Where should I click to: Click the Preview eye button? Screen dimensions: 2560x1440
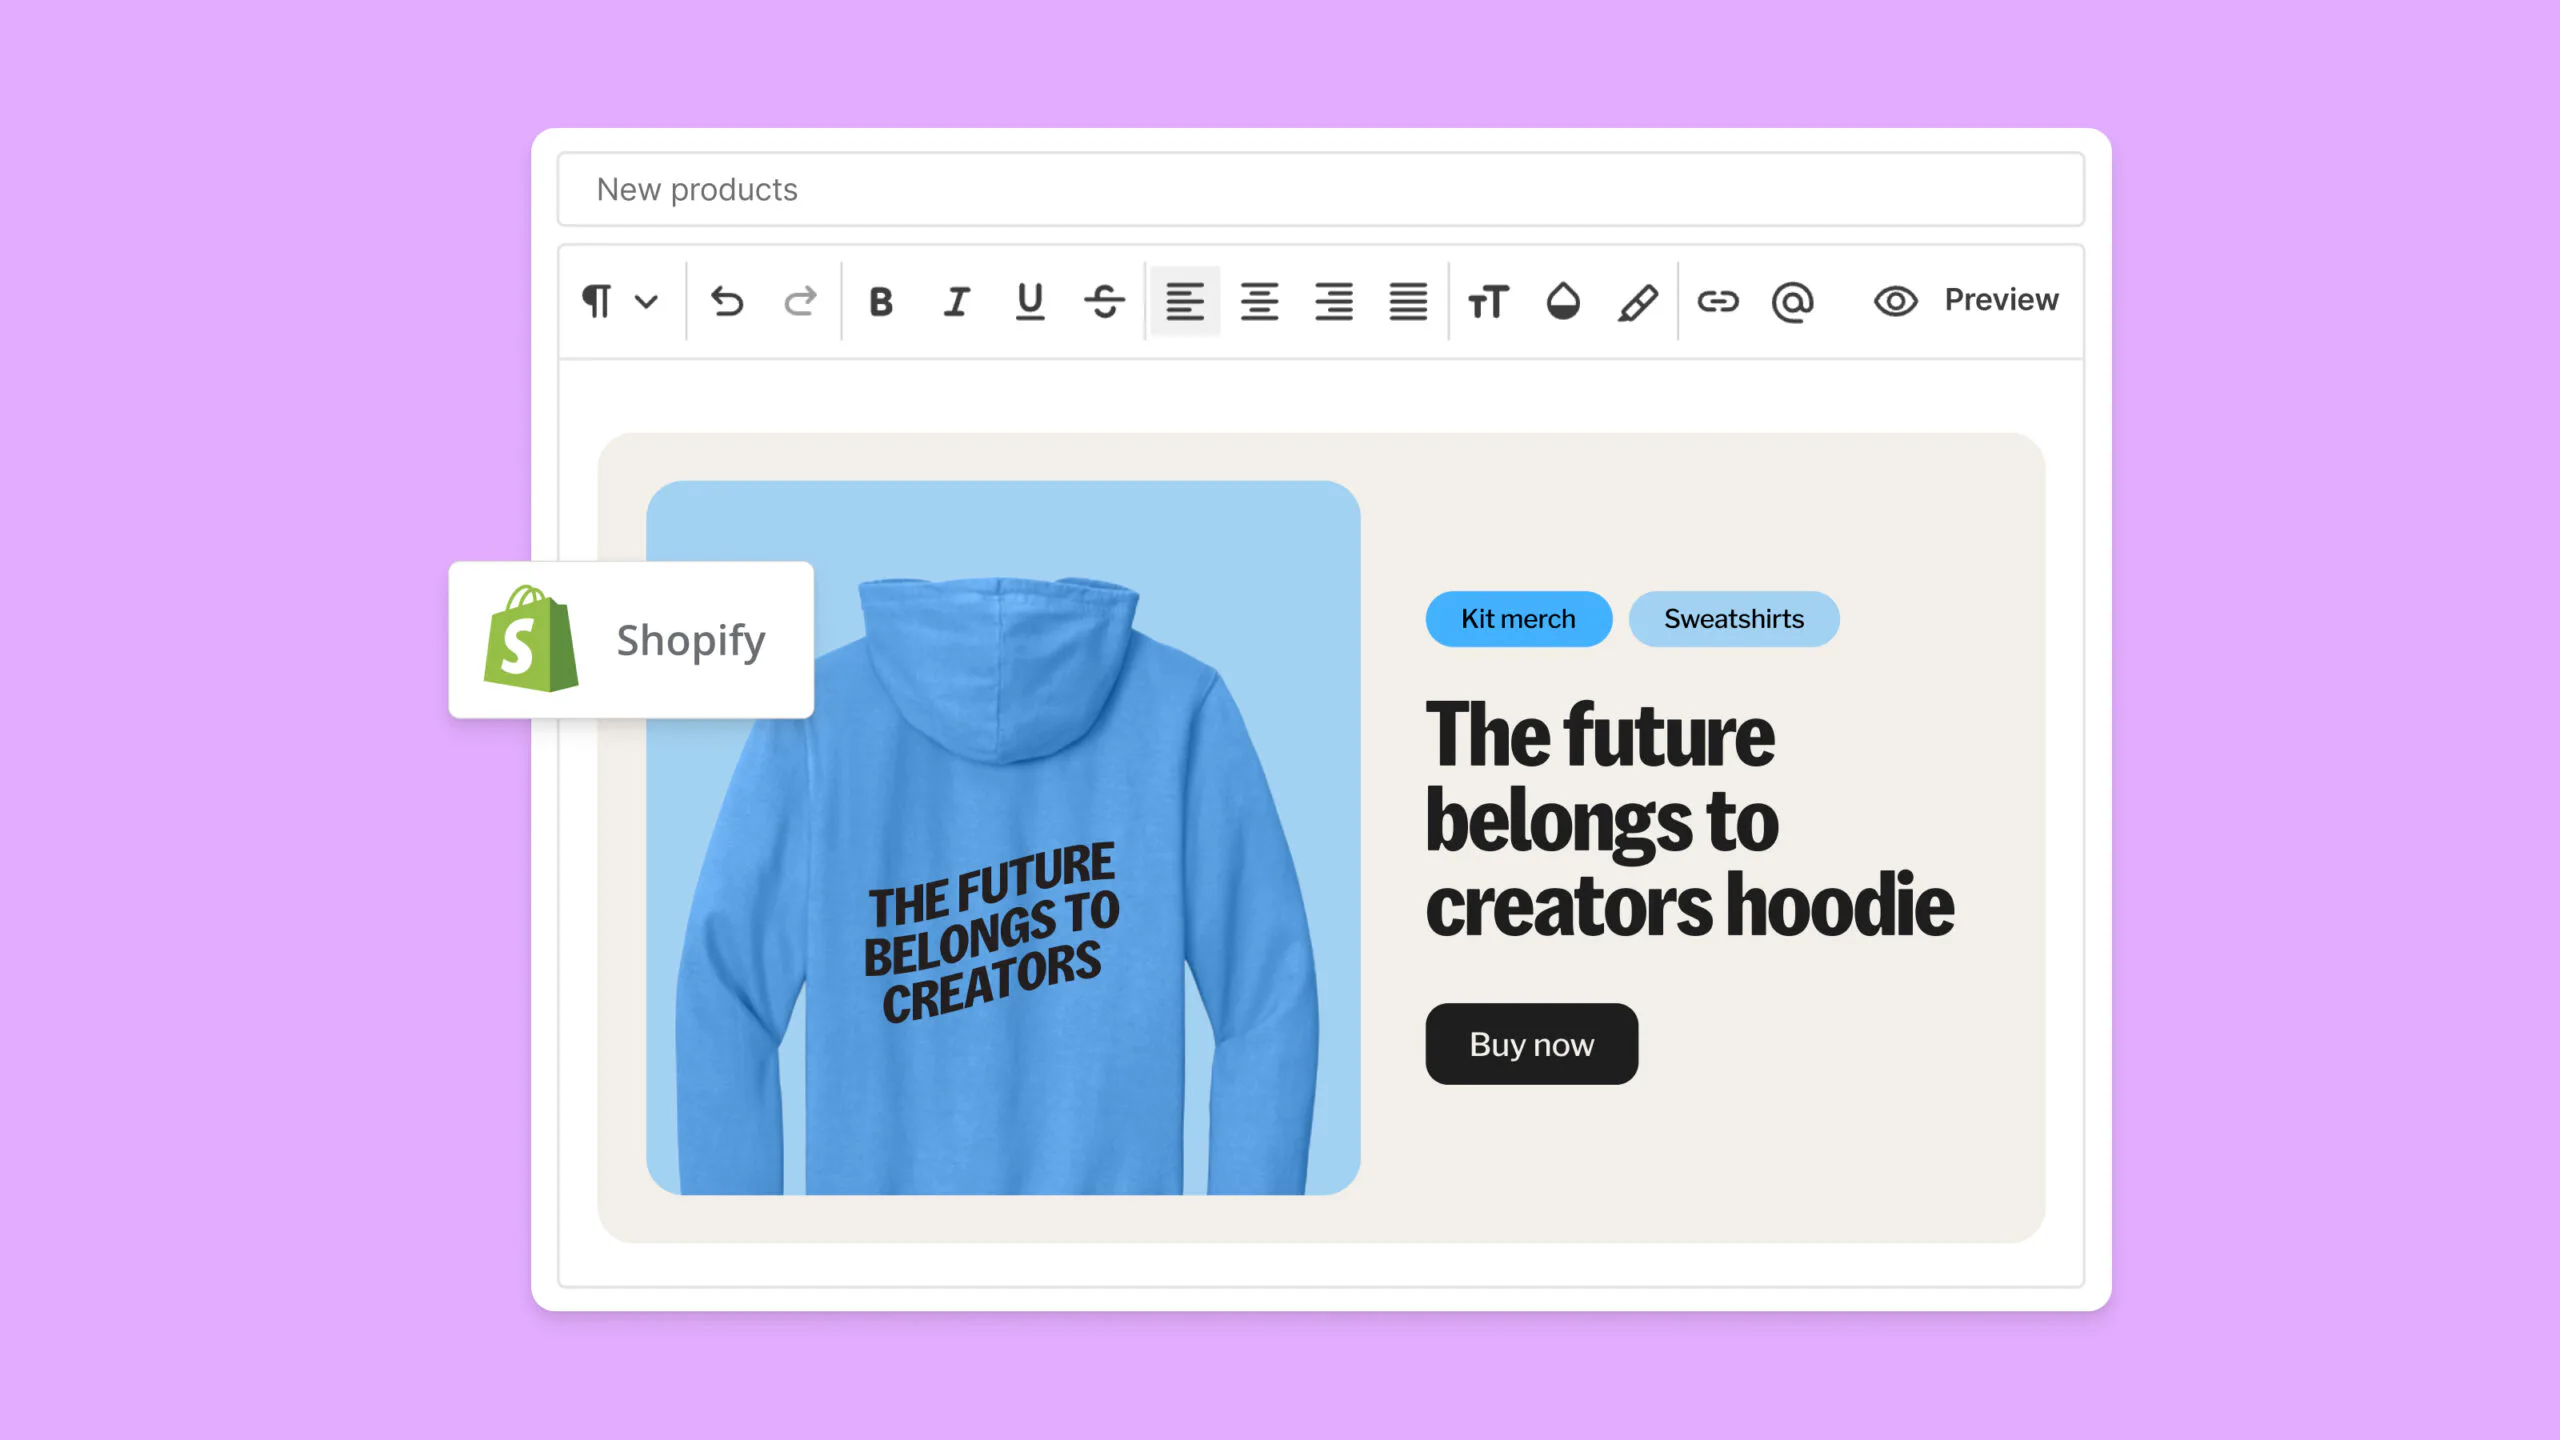(1966, 300)
